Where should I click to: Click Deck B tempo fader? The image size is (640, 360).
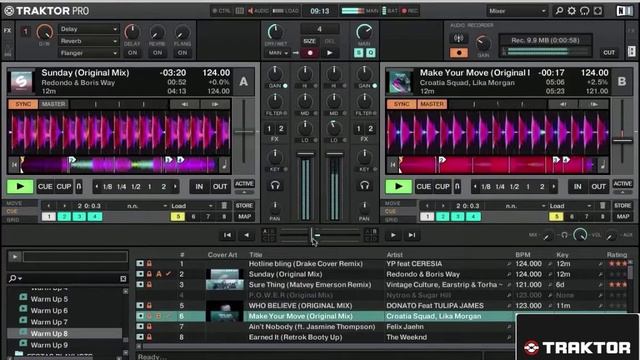coord(622,140)
